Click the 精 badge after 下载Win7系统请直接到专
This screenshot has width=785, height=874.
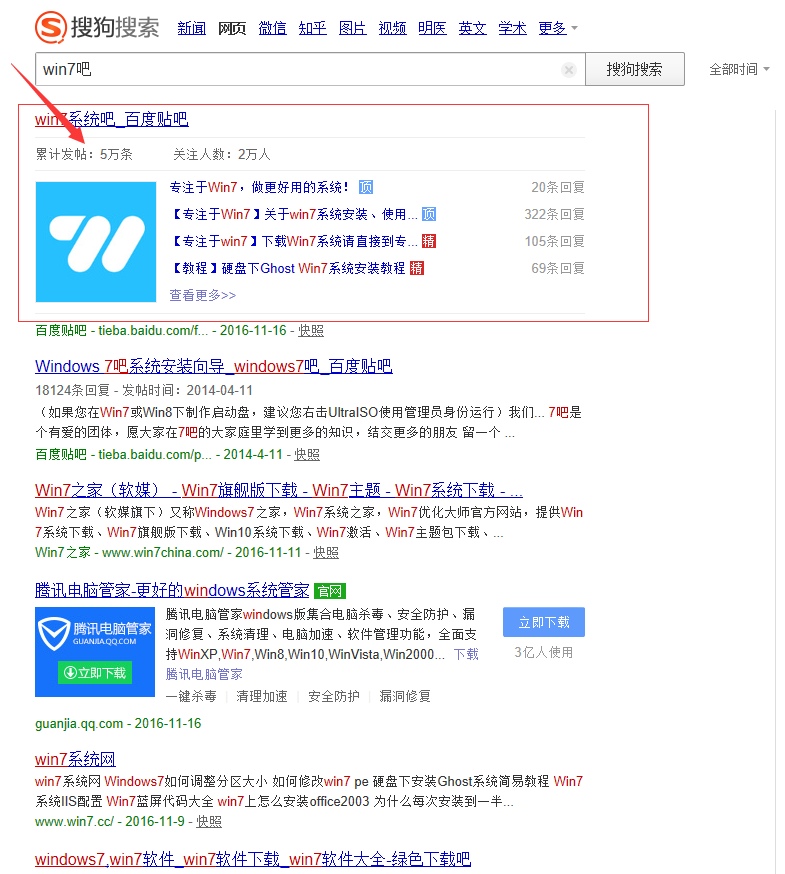pos(429,241)
